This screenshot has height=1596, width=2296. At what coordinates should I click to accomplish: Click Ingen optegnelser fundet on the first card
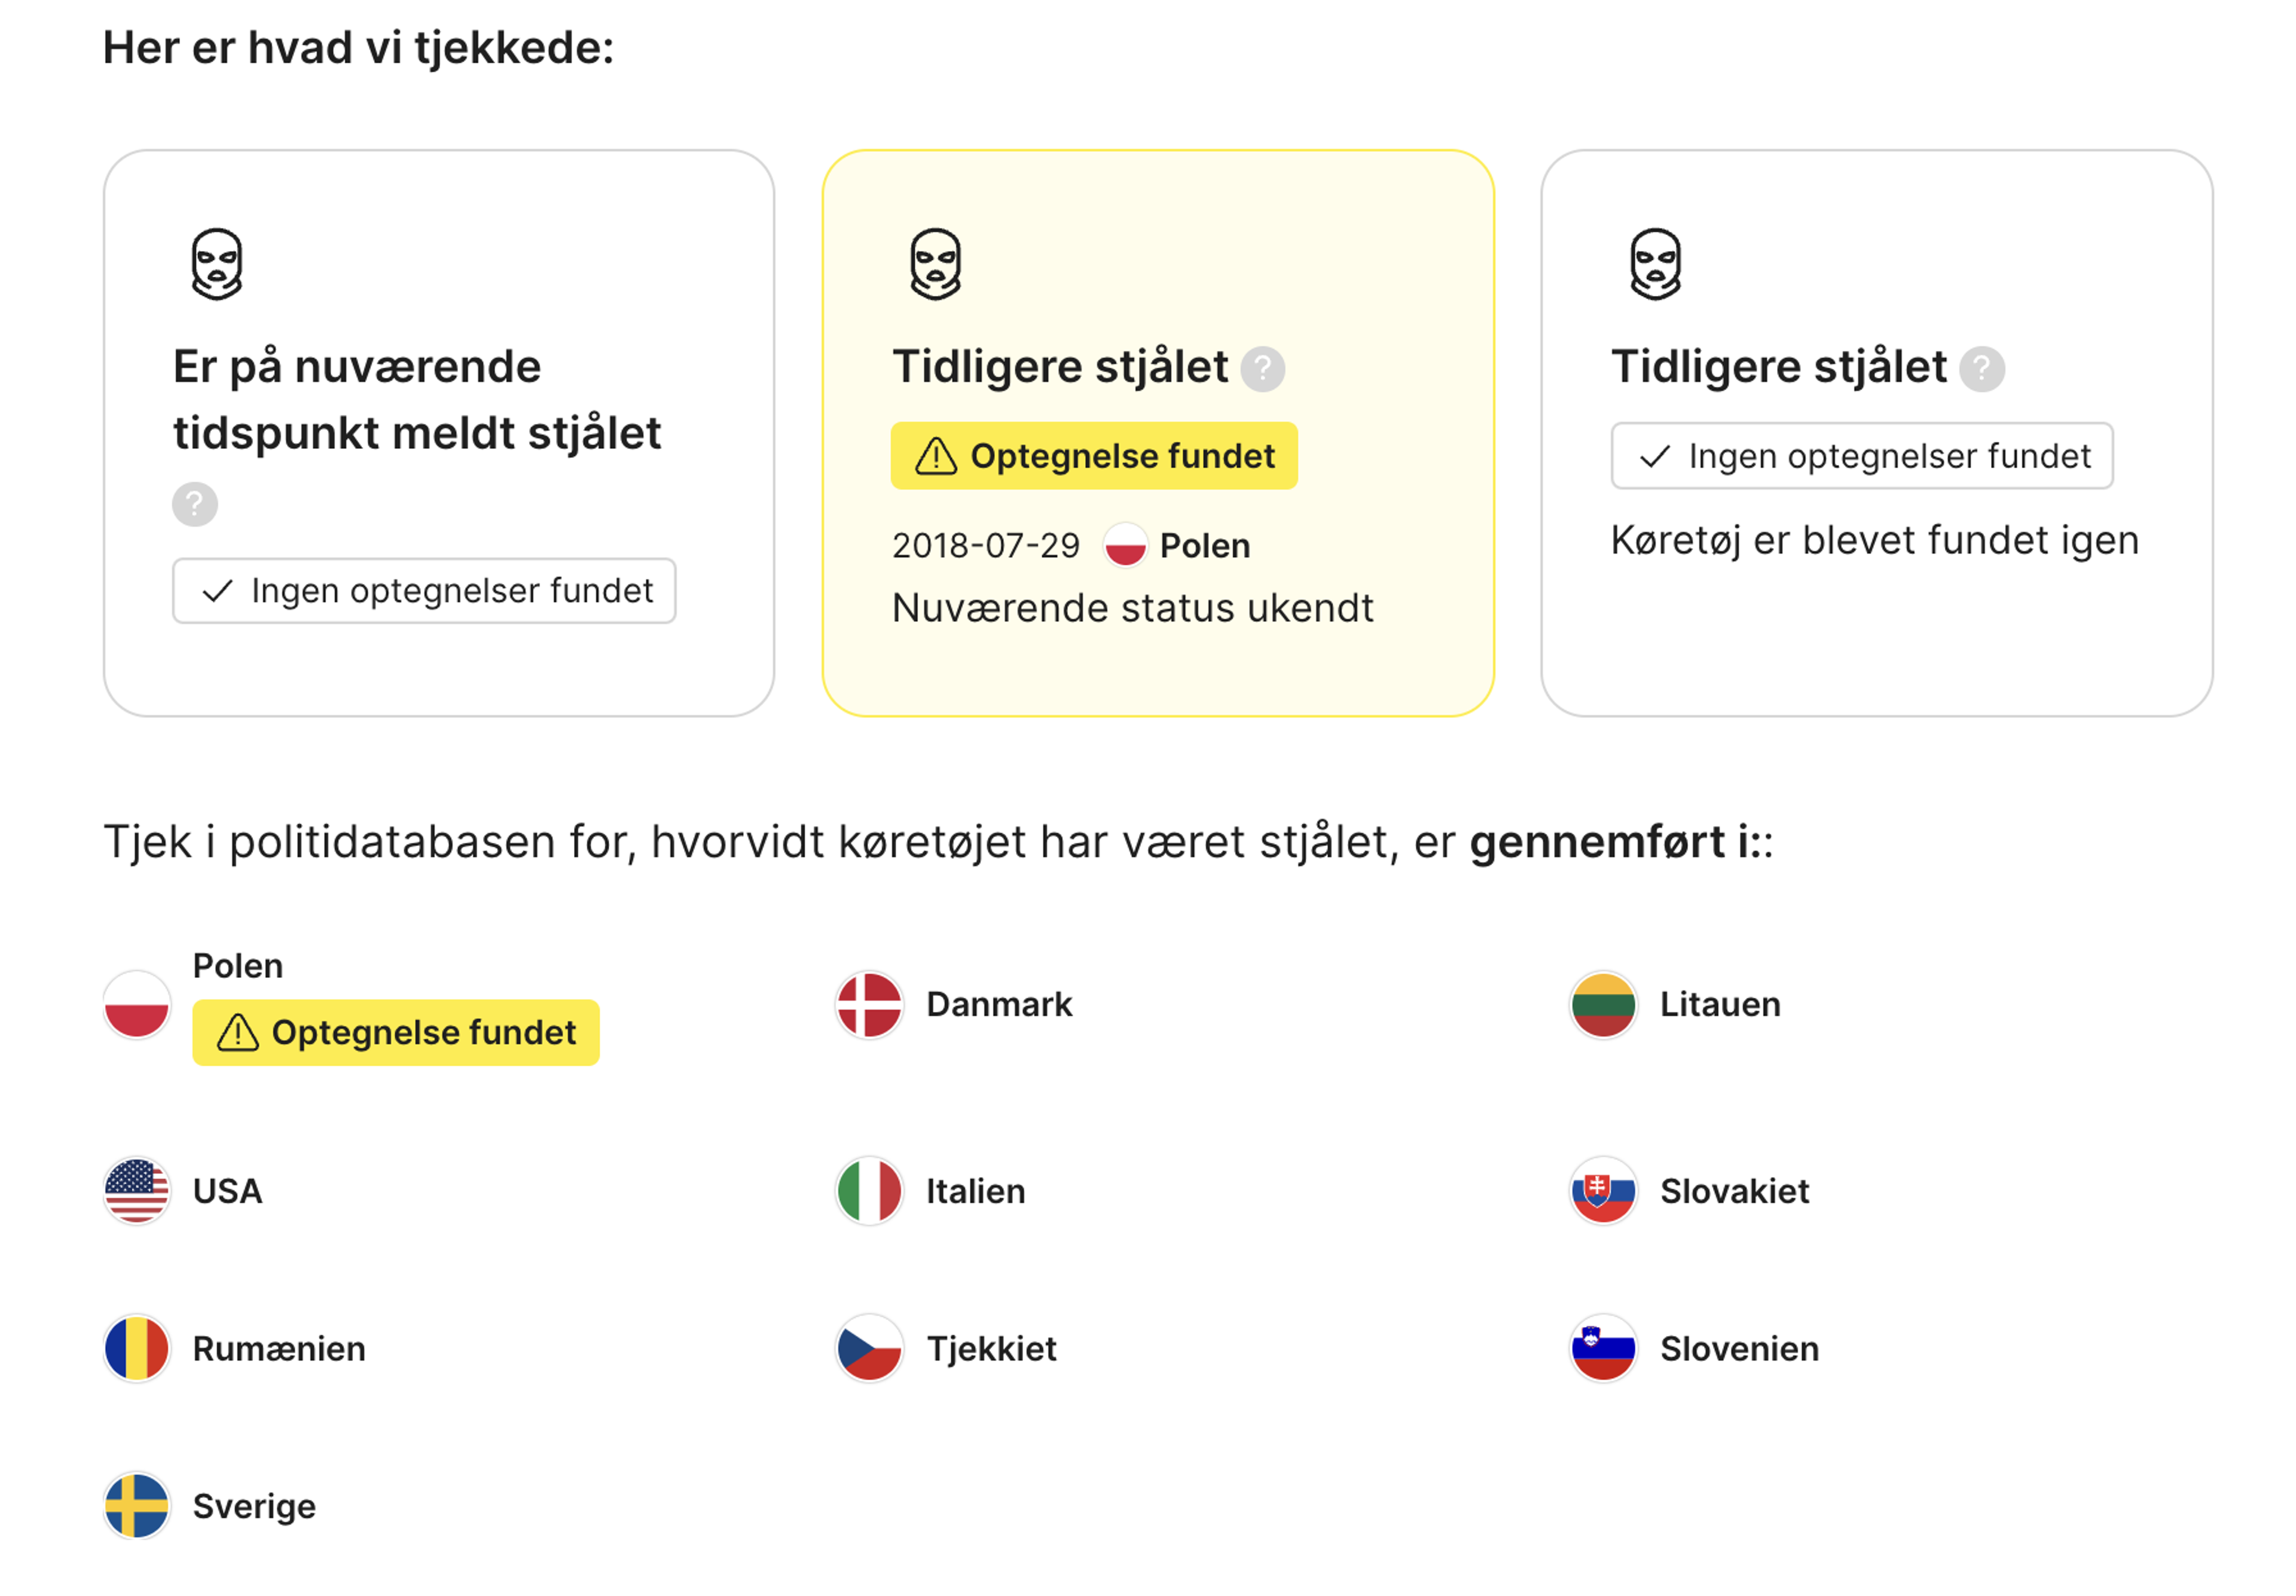pos(424,591)
